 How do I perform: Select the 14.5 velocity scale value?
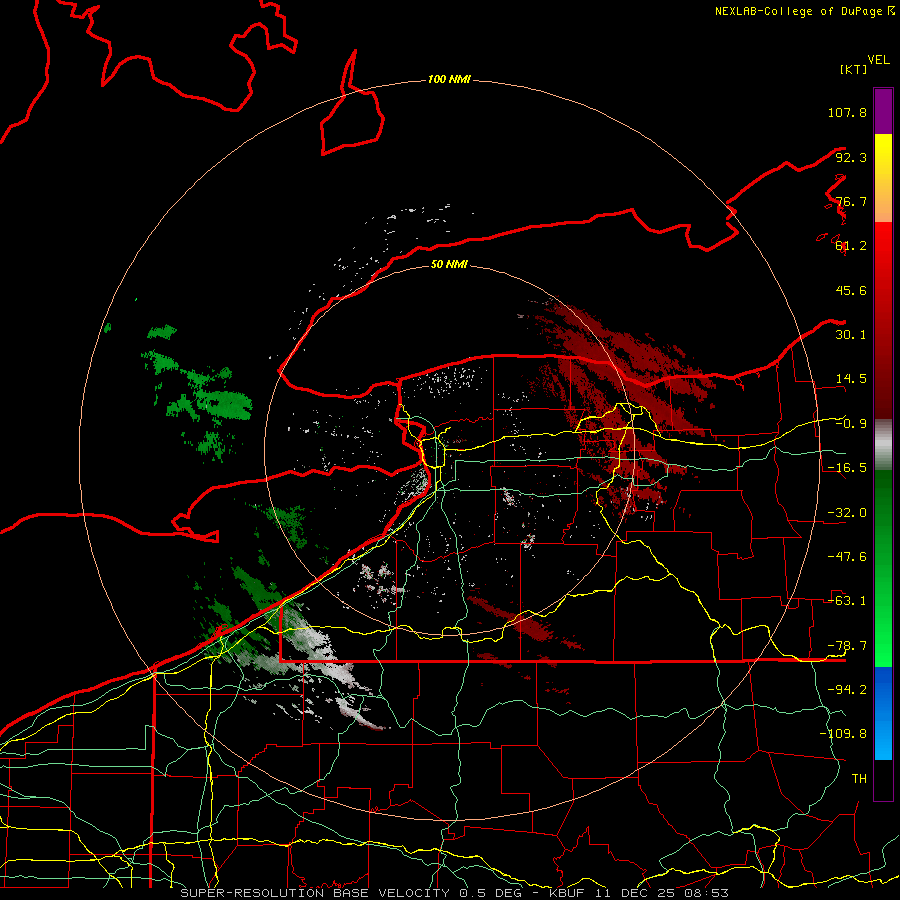tap(851, 379)
